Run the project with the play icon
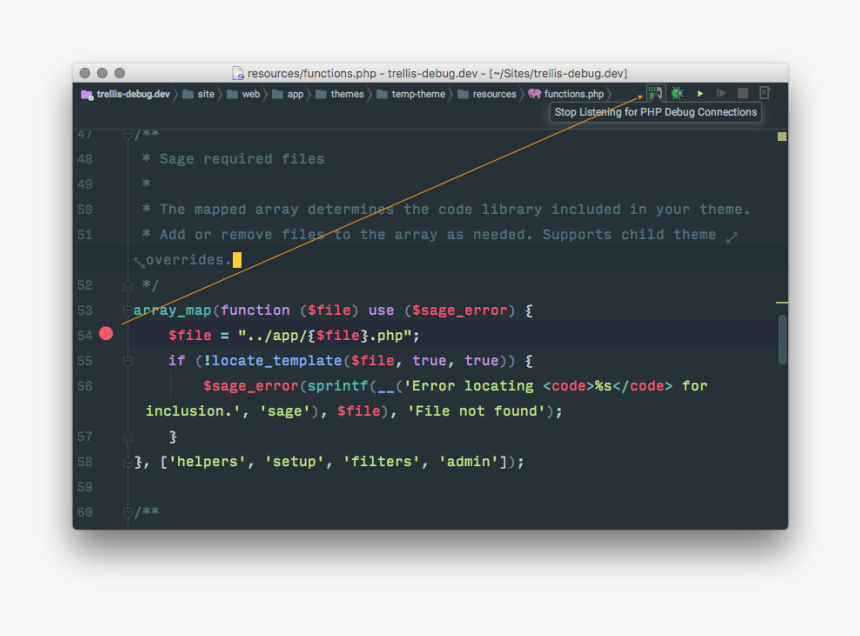 point(700,94)
